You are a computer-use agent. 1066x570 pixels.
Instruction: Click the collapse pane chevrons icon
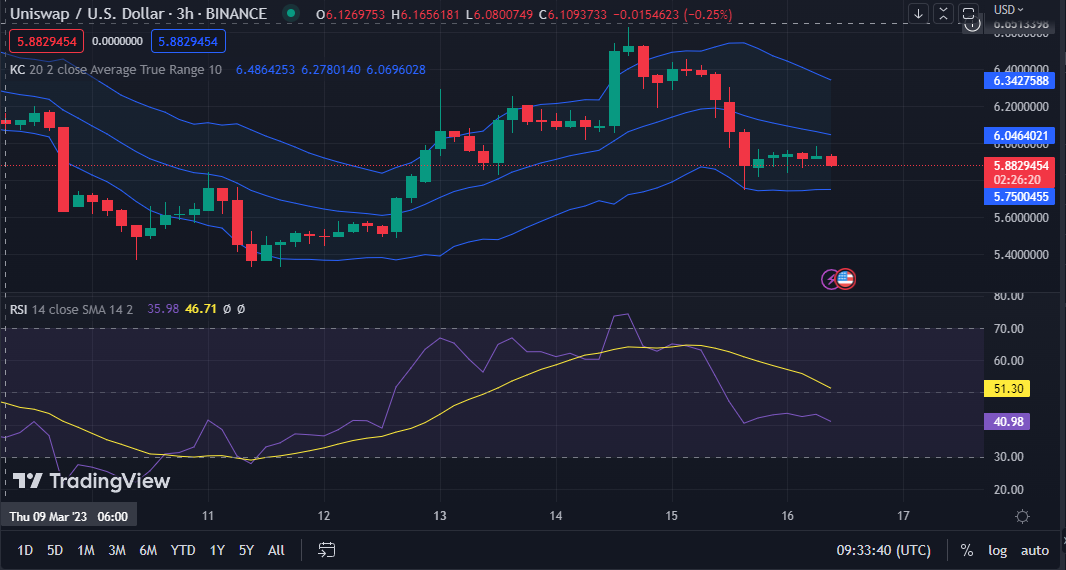943,13
